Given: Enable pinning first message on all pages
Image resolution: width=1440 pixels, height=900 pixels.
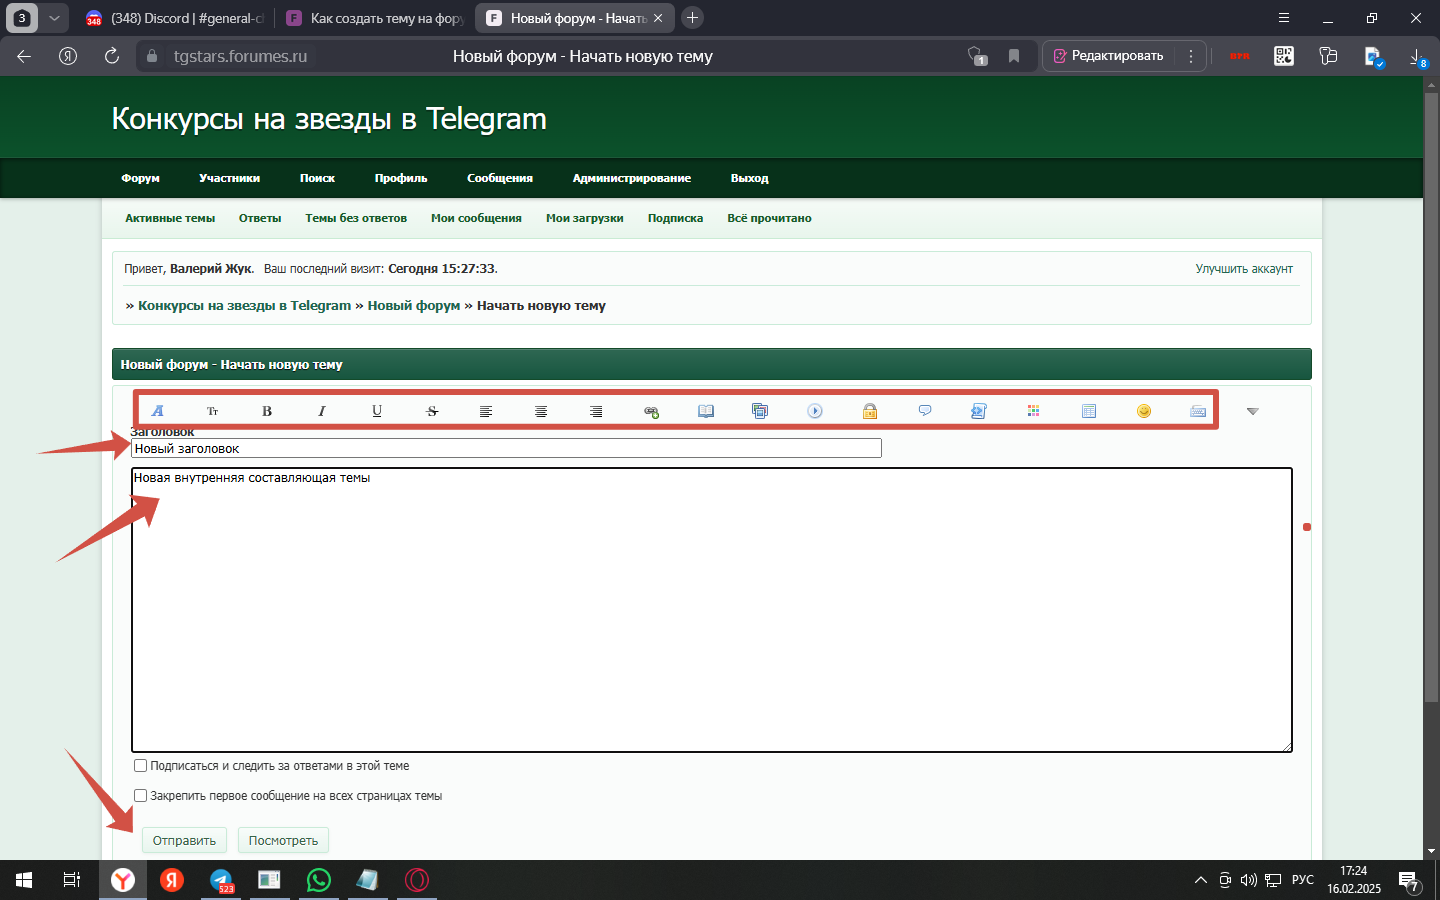Looking at the screenshot, I should pos(141,796).
